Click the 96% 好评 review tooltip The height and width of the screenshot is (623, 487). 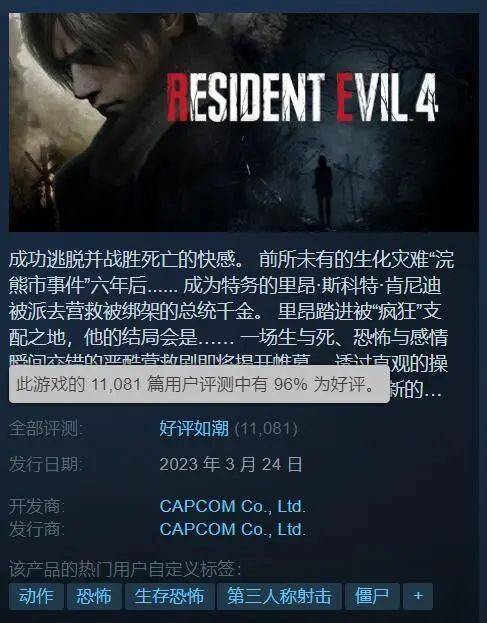[199, 384]
